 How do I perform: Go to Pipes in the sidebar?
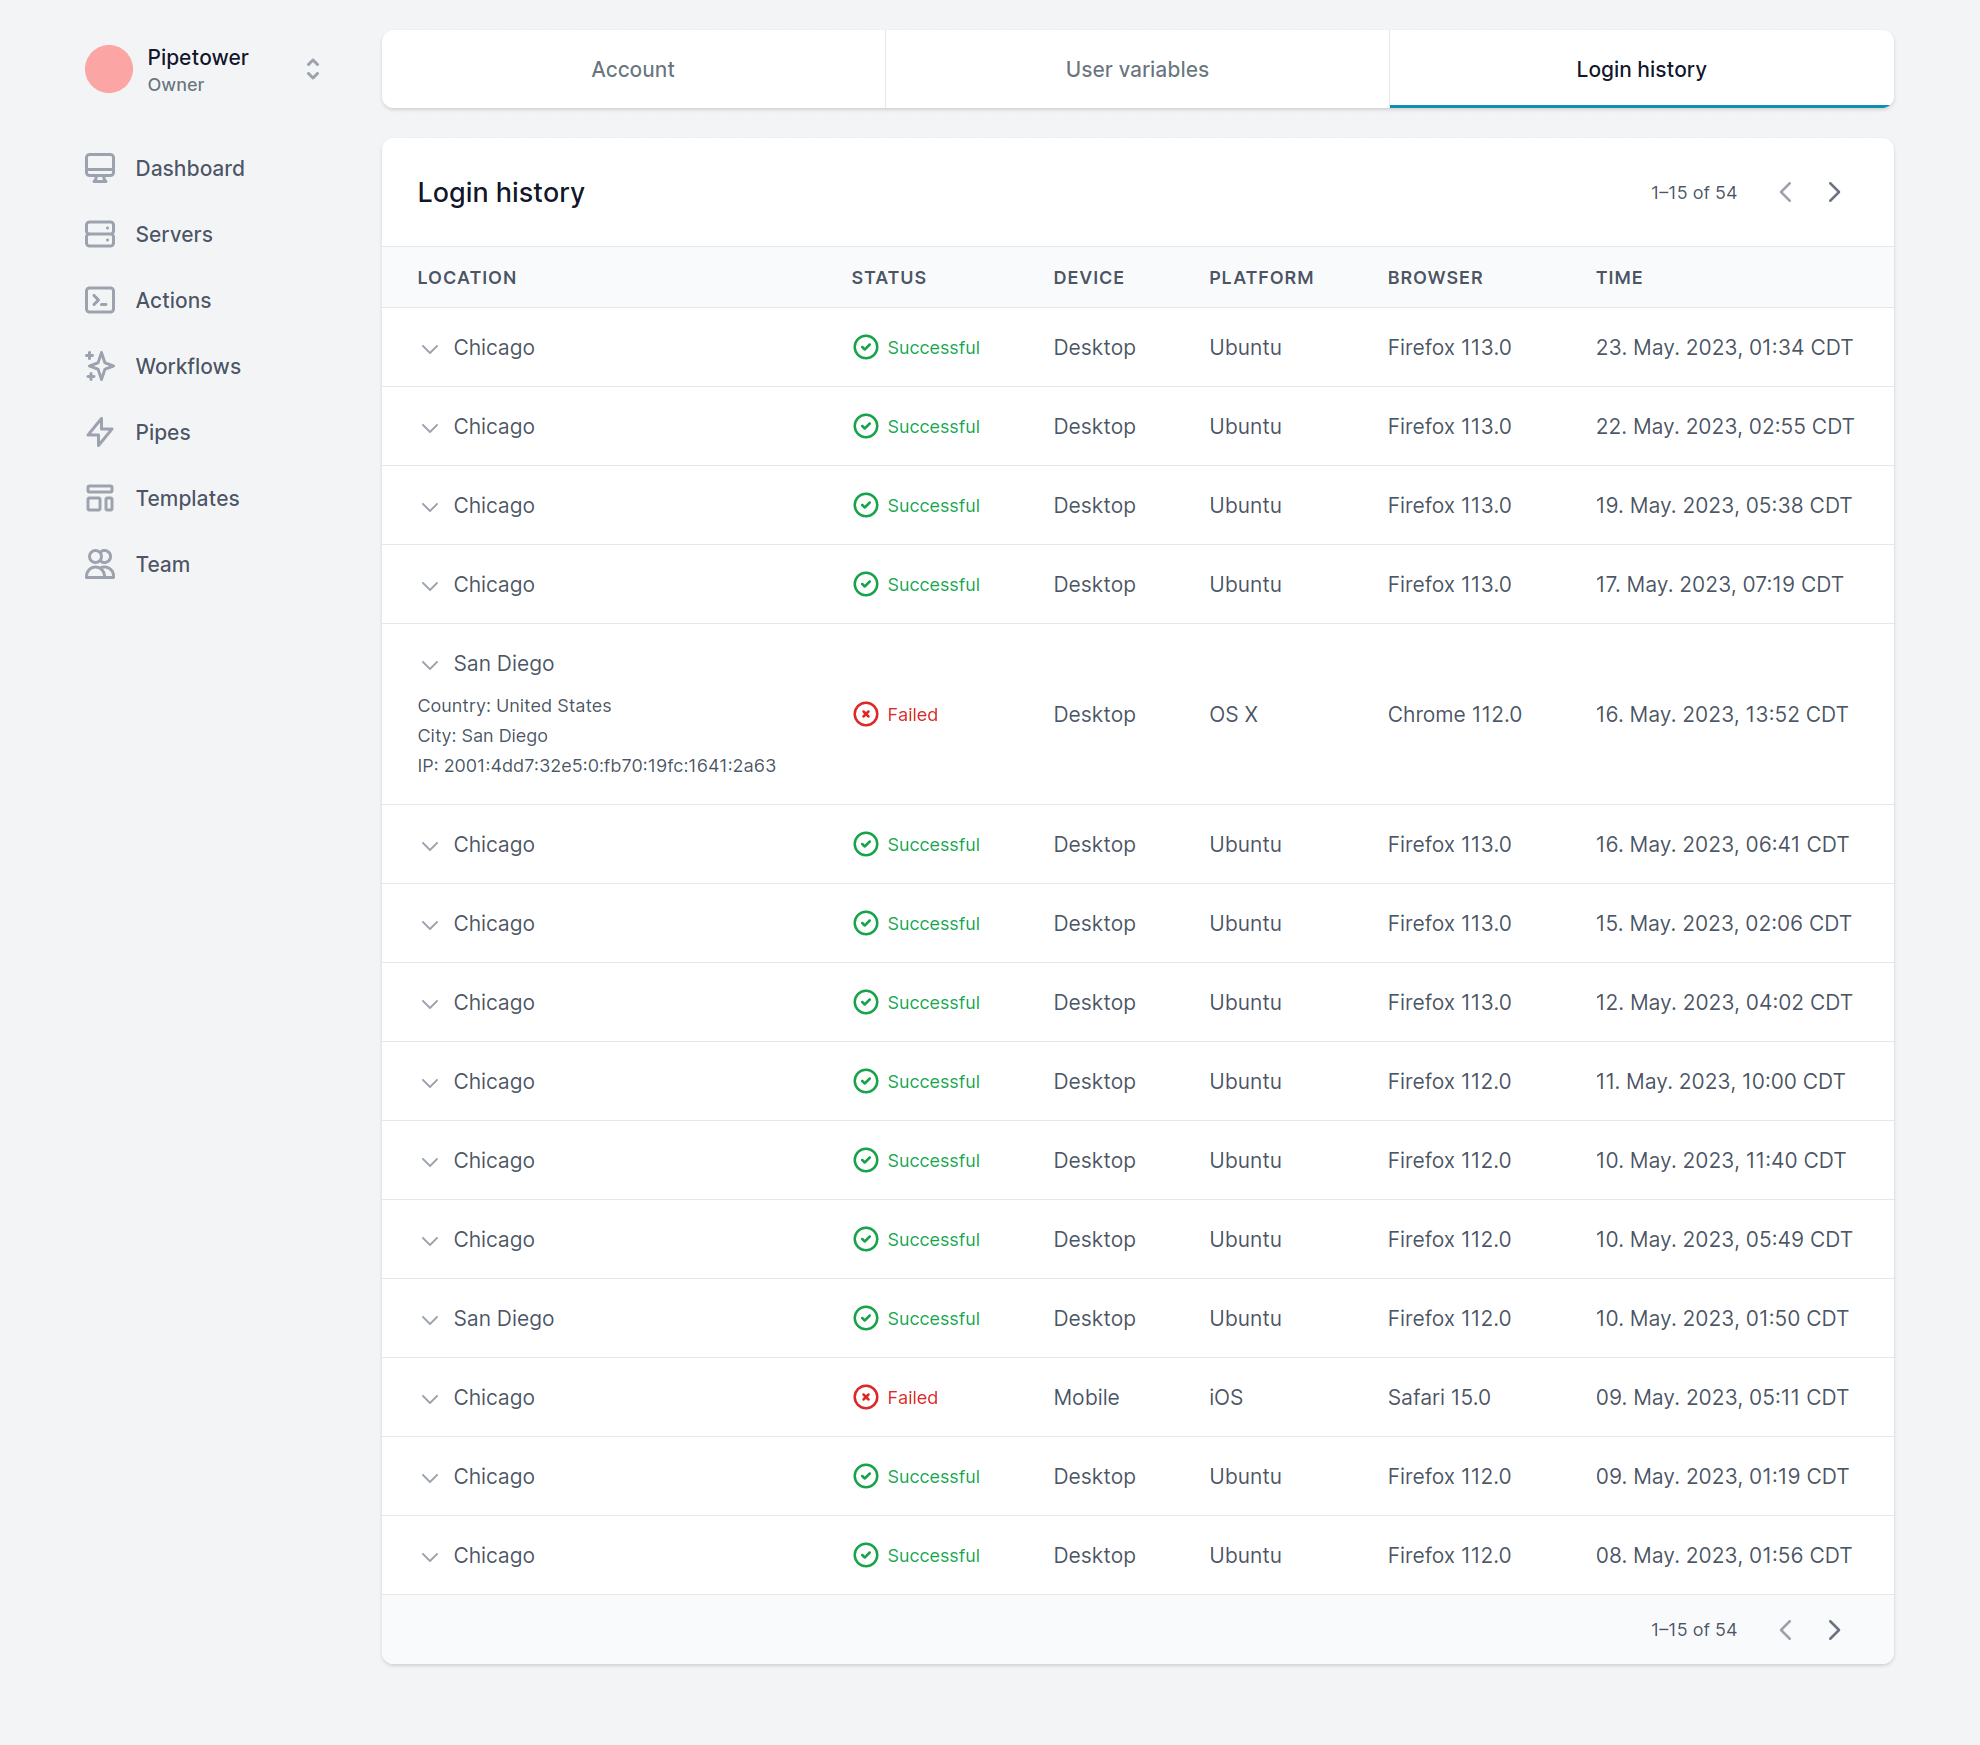pos(163,432)
